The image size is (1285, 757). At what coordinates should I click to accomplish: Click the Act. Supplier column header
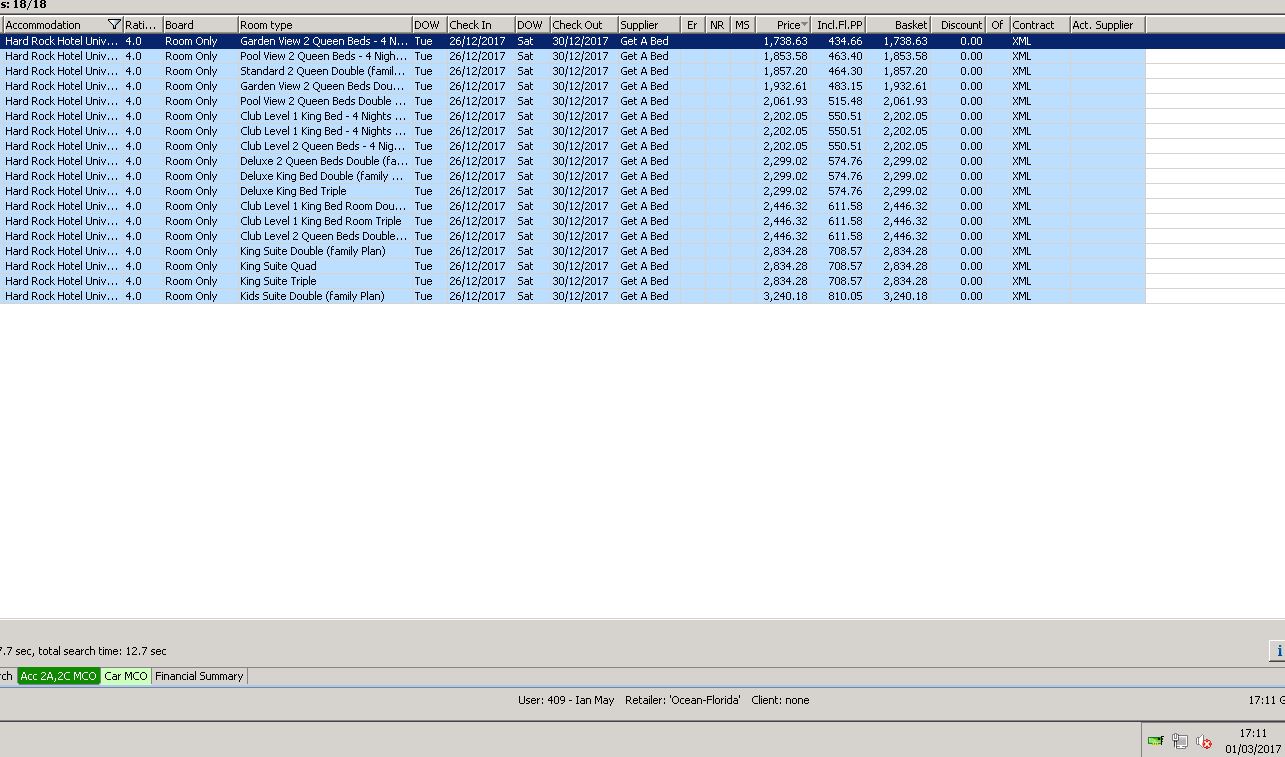point(1107,25)
